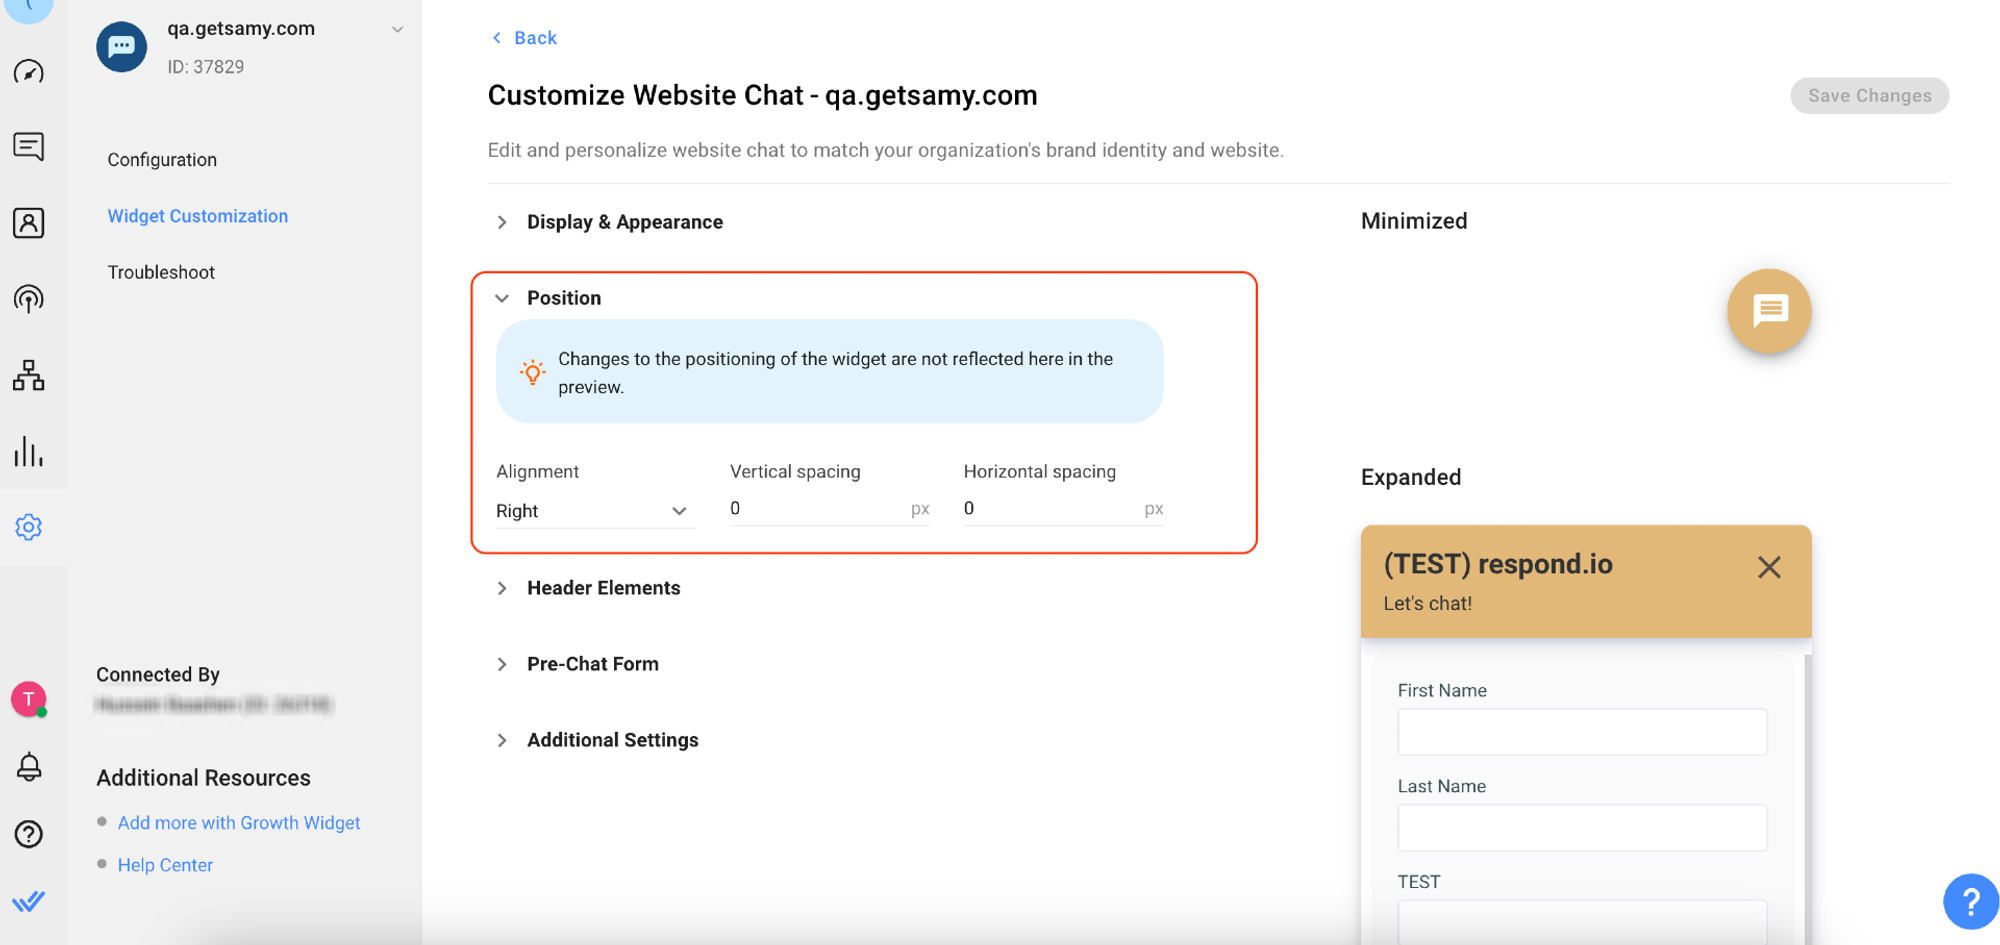Open the Broadcasts antenna icon
Image resolution: width=2000 pixels, height=945 pixels.
click(29, 299)
